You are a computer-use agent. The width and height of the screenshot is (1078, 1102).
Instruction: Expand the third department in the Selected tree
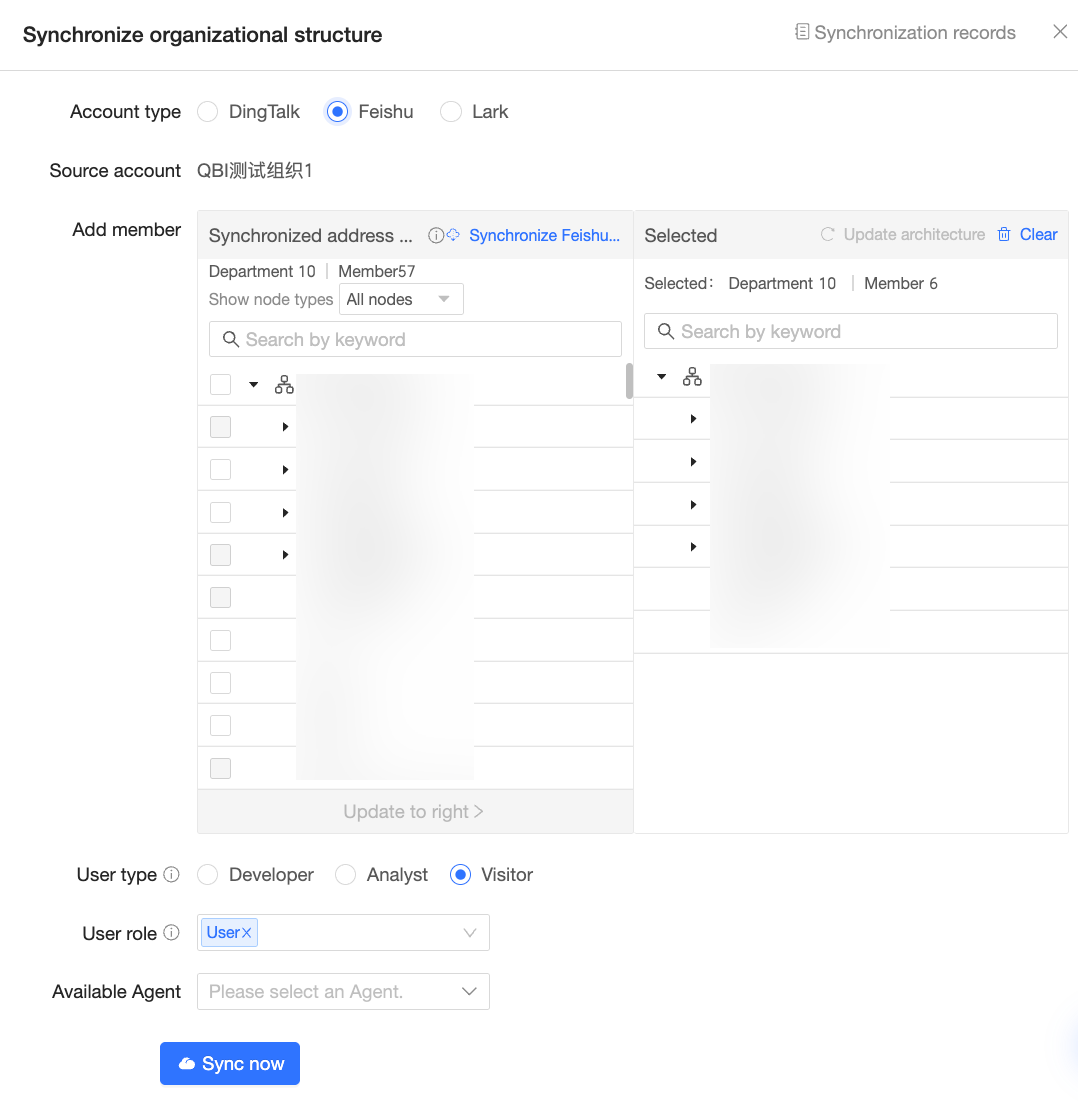click(x=693, y=505)
